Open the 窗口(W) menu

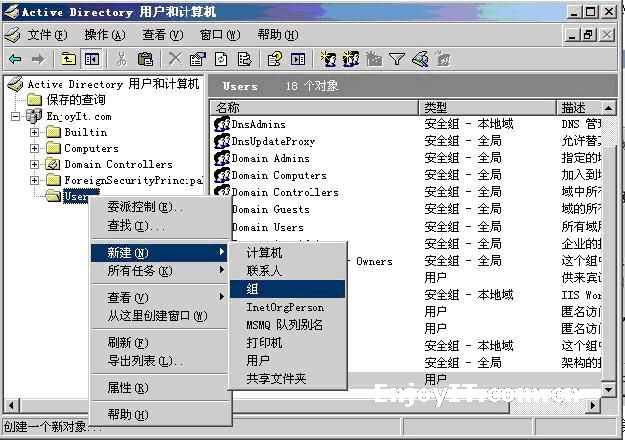pyautogui.click(x=220, y=35)
